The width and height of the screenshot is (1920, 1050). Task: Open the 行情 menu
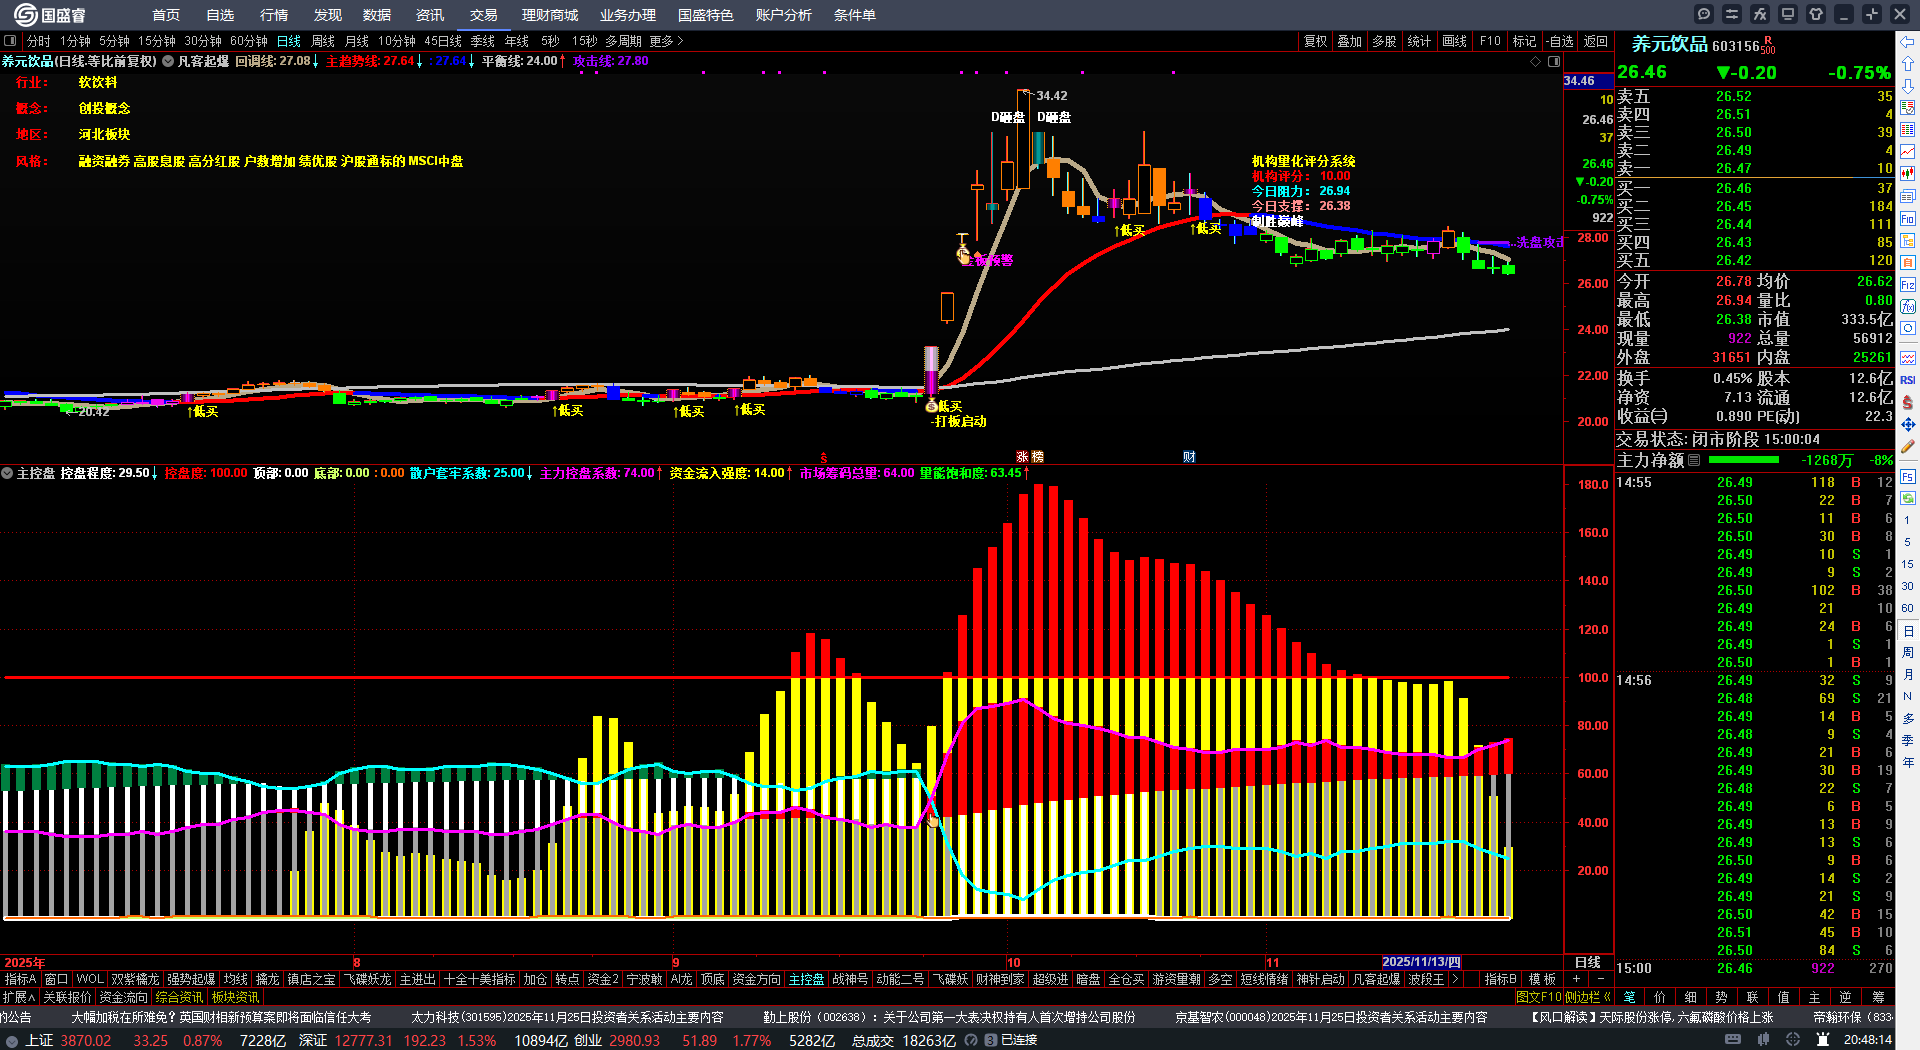click(274, 15)
